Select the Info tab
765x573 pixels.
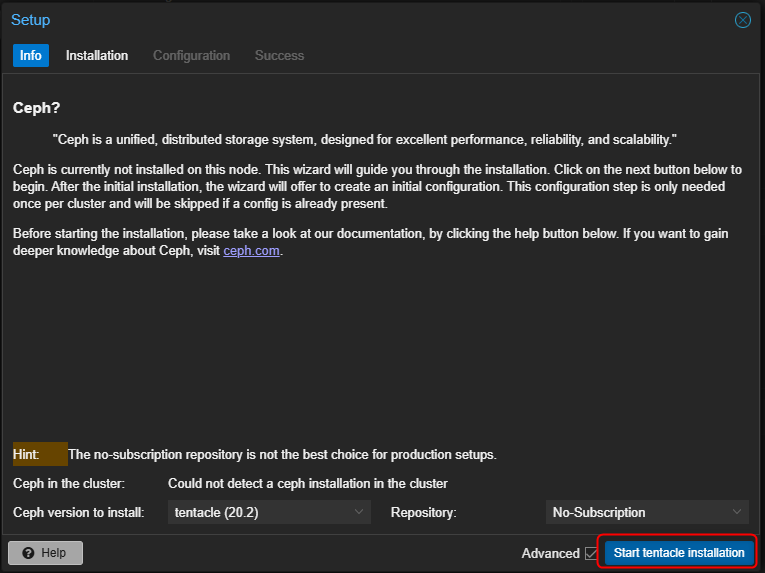coord(31,55)
